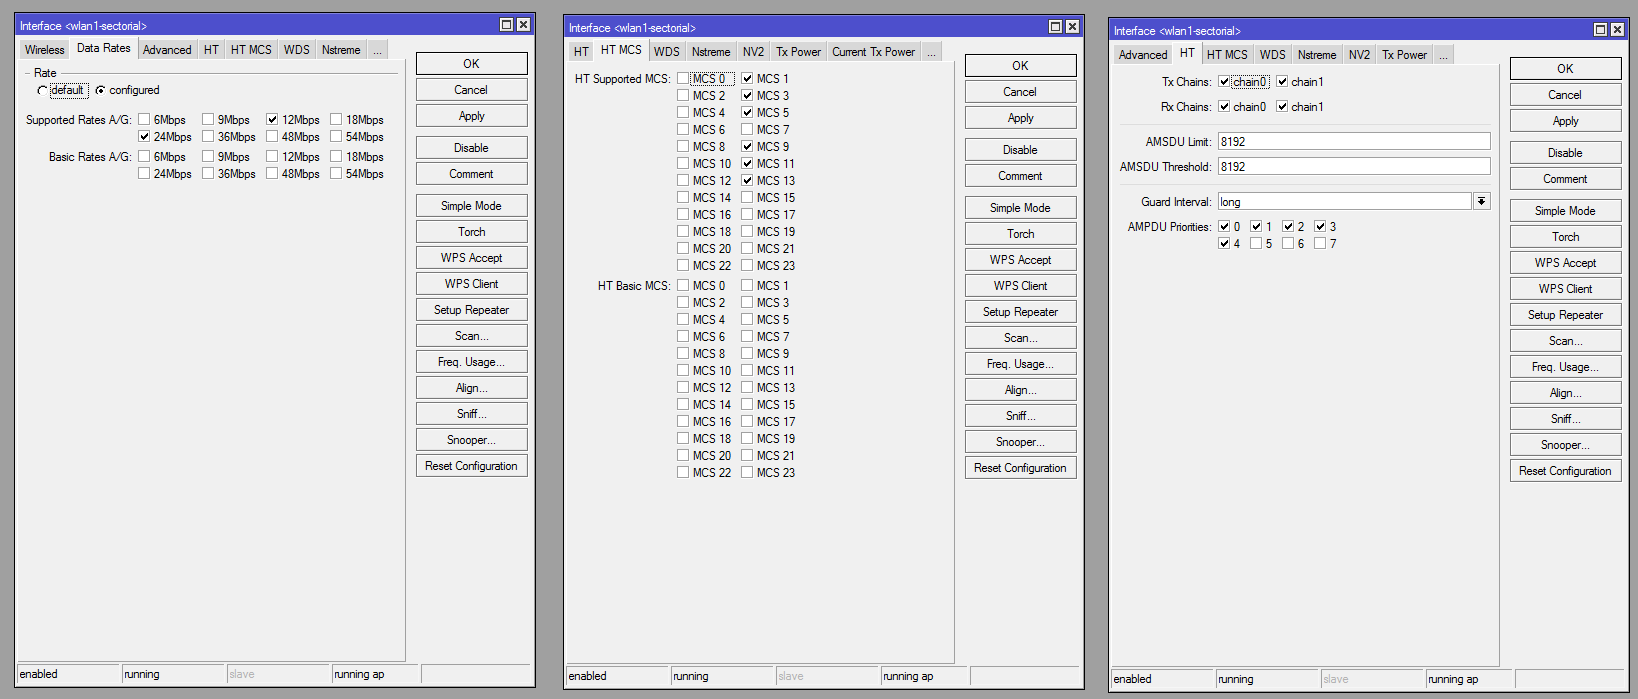
Task: Uncheck HT Supported MCS 1
Action: coord(747,78)
